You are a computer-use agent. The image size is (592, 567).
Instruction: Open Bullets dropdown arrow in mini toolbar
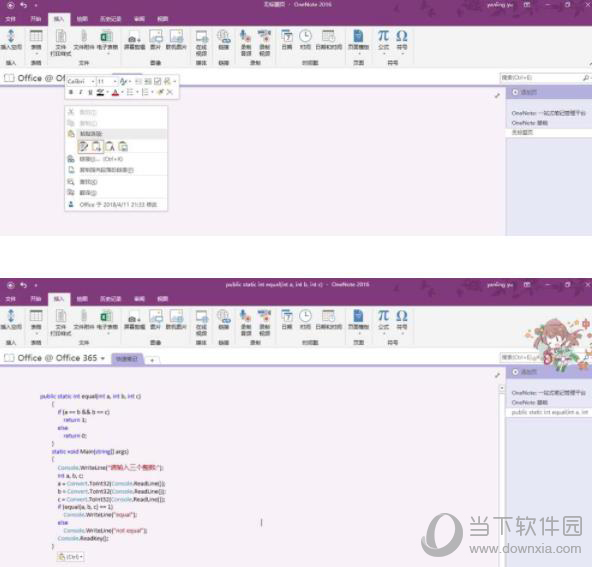click(137, 92)
